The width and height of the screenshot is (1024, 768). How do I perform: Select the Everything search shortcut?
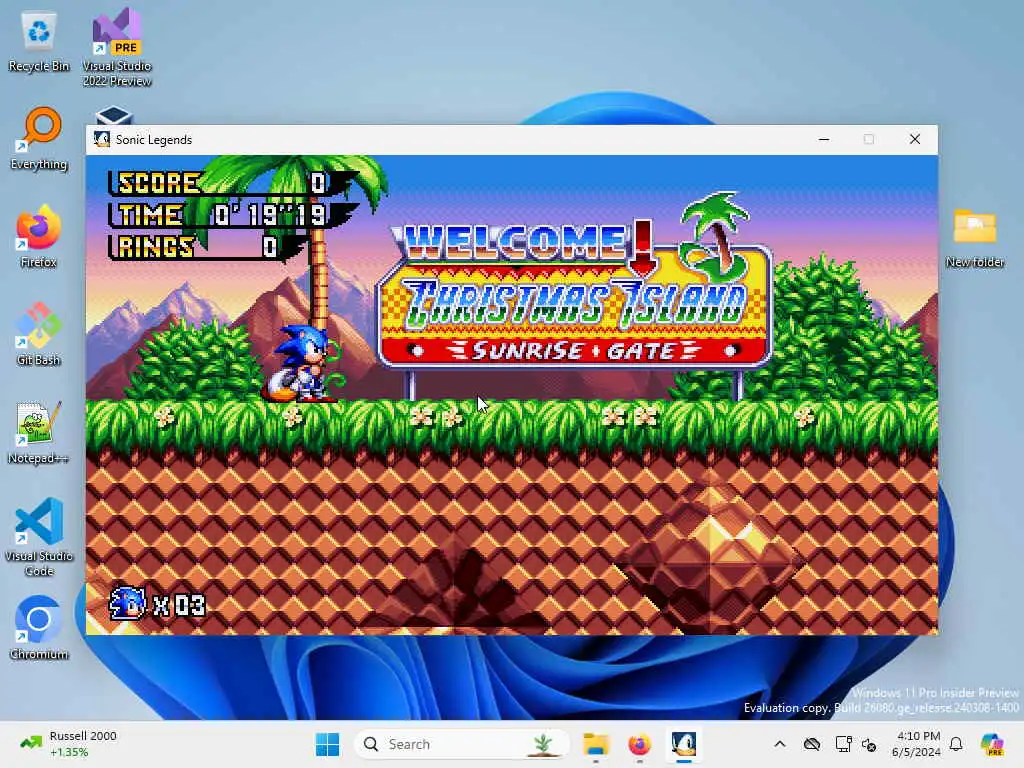click(x=39, y=138)
